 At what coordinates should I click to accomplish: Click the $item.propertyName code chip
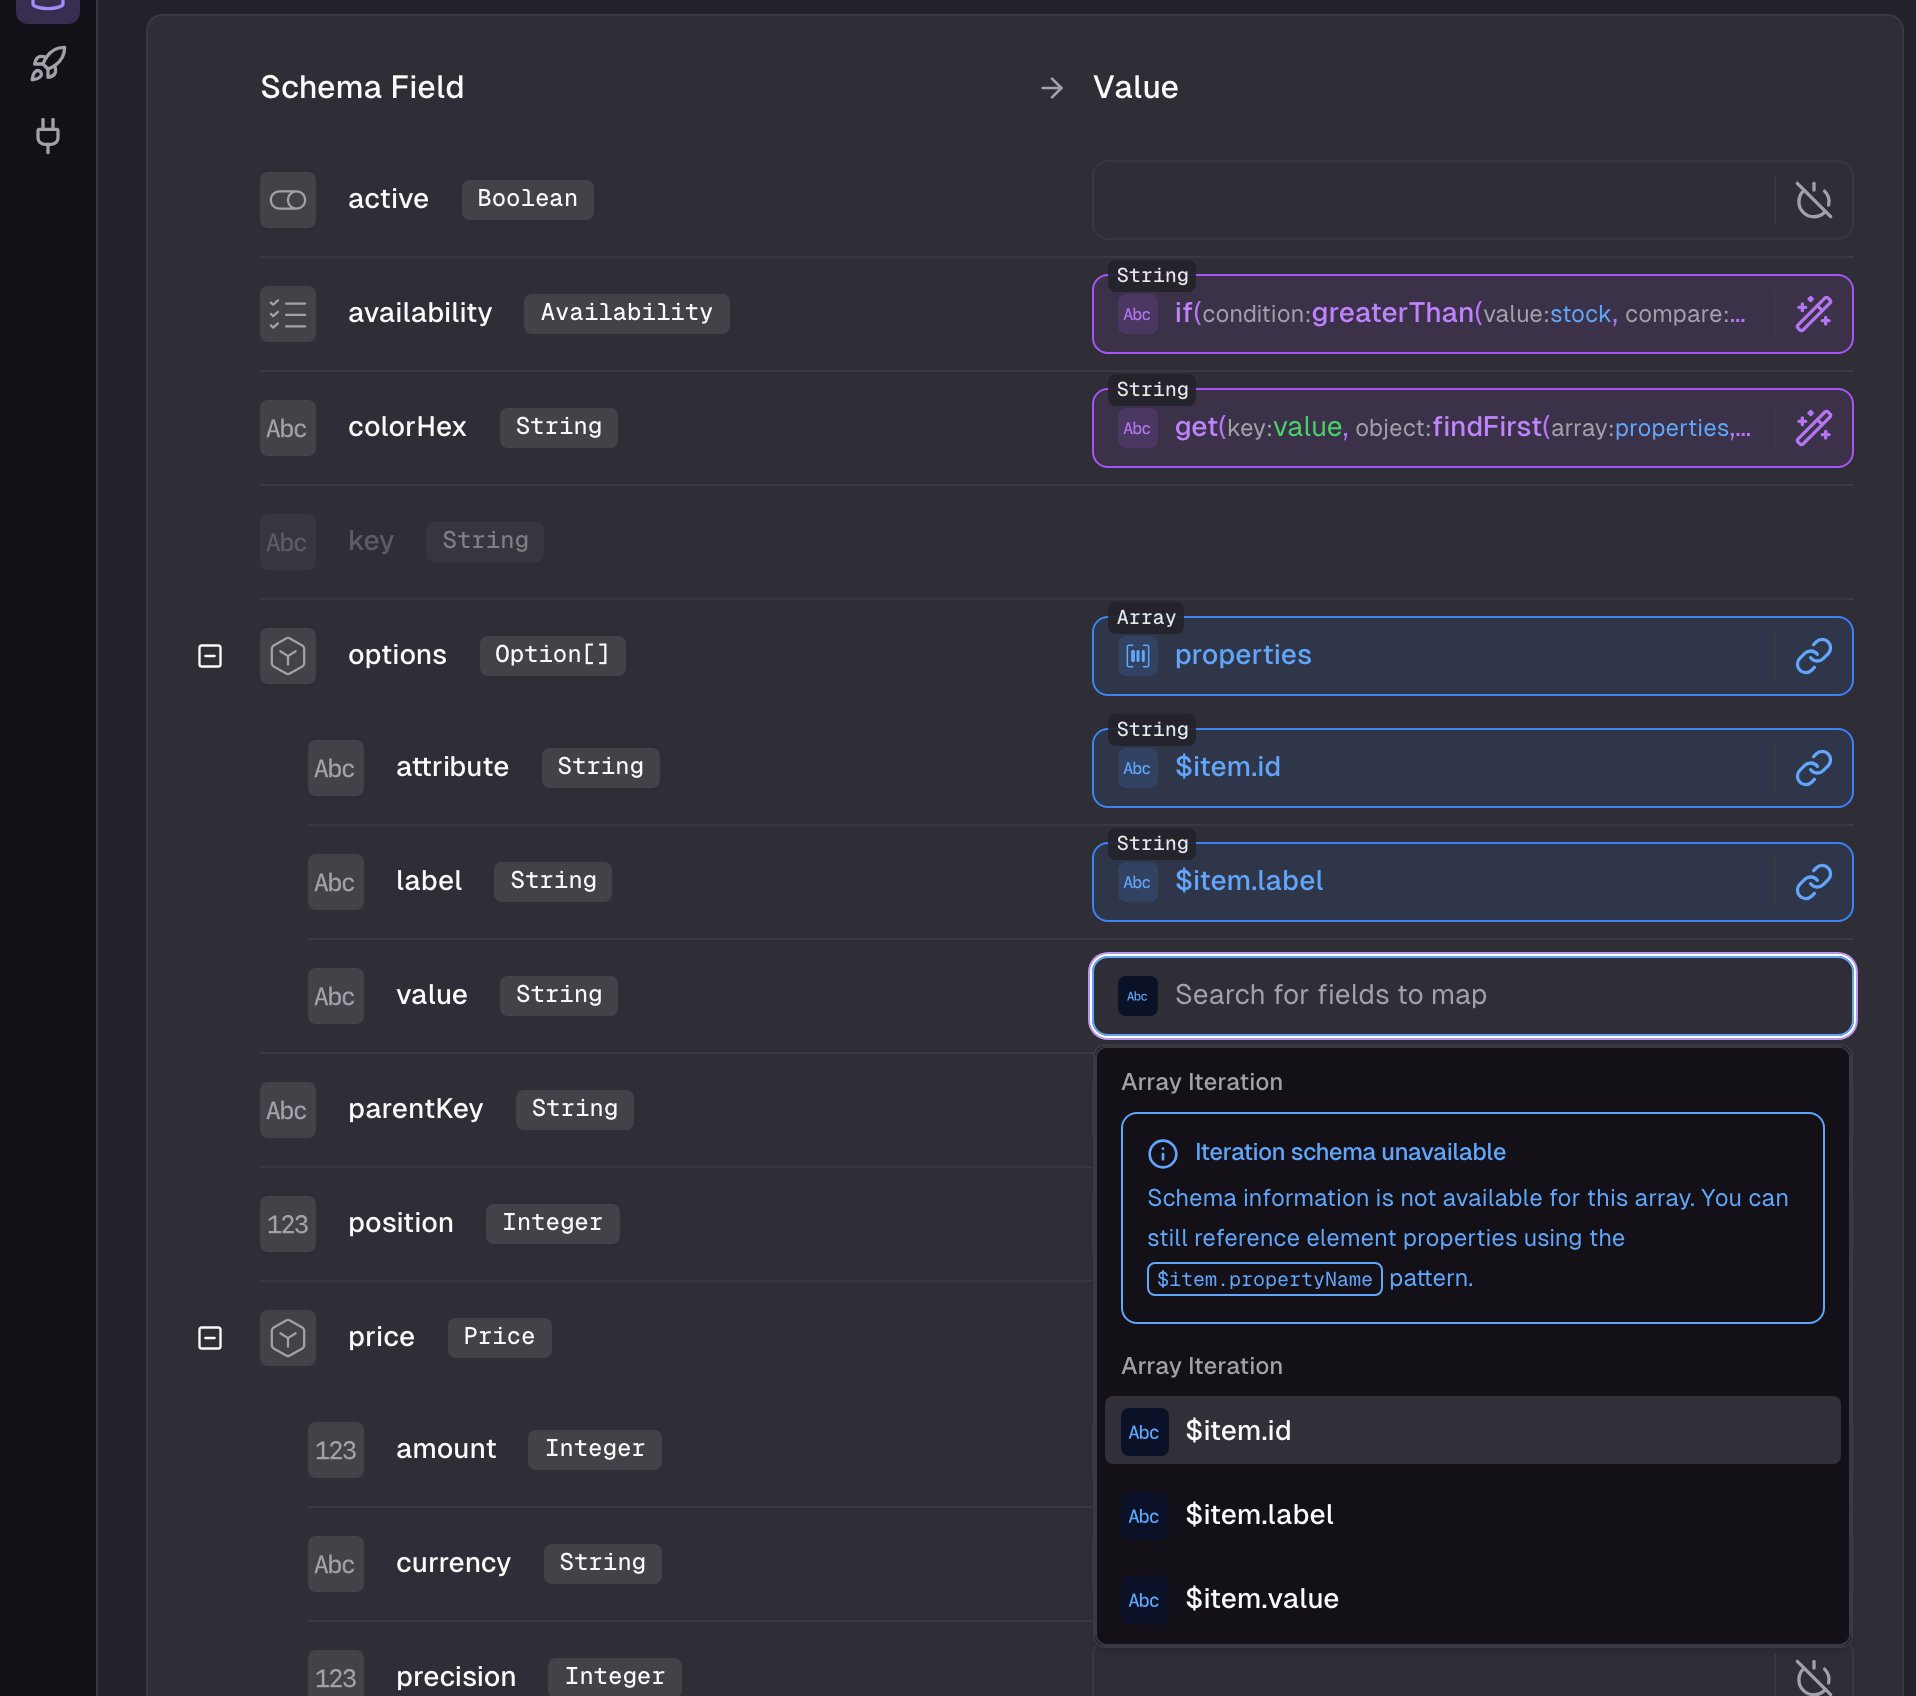1264,1279
